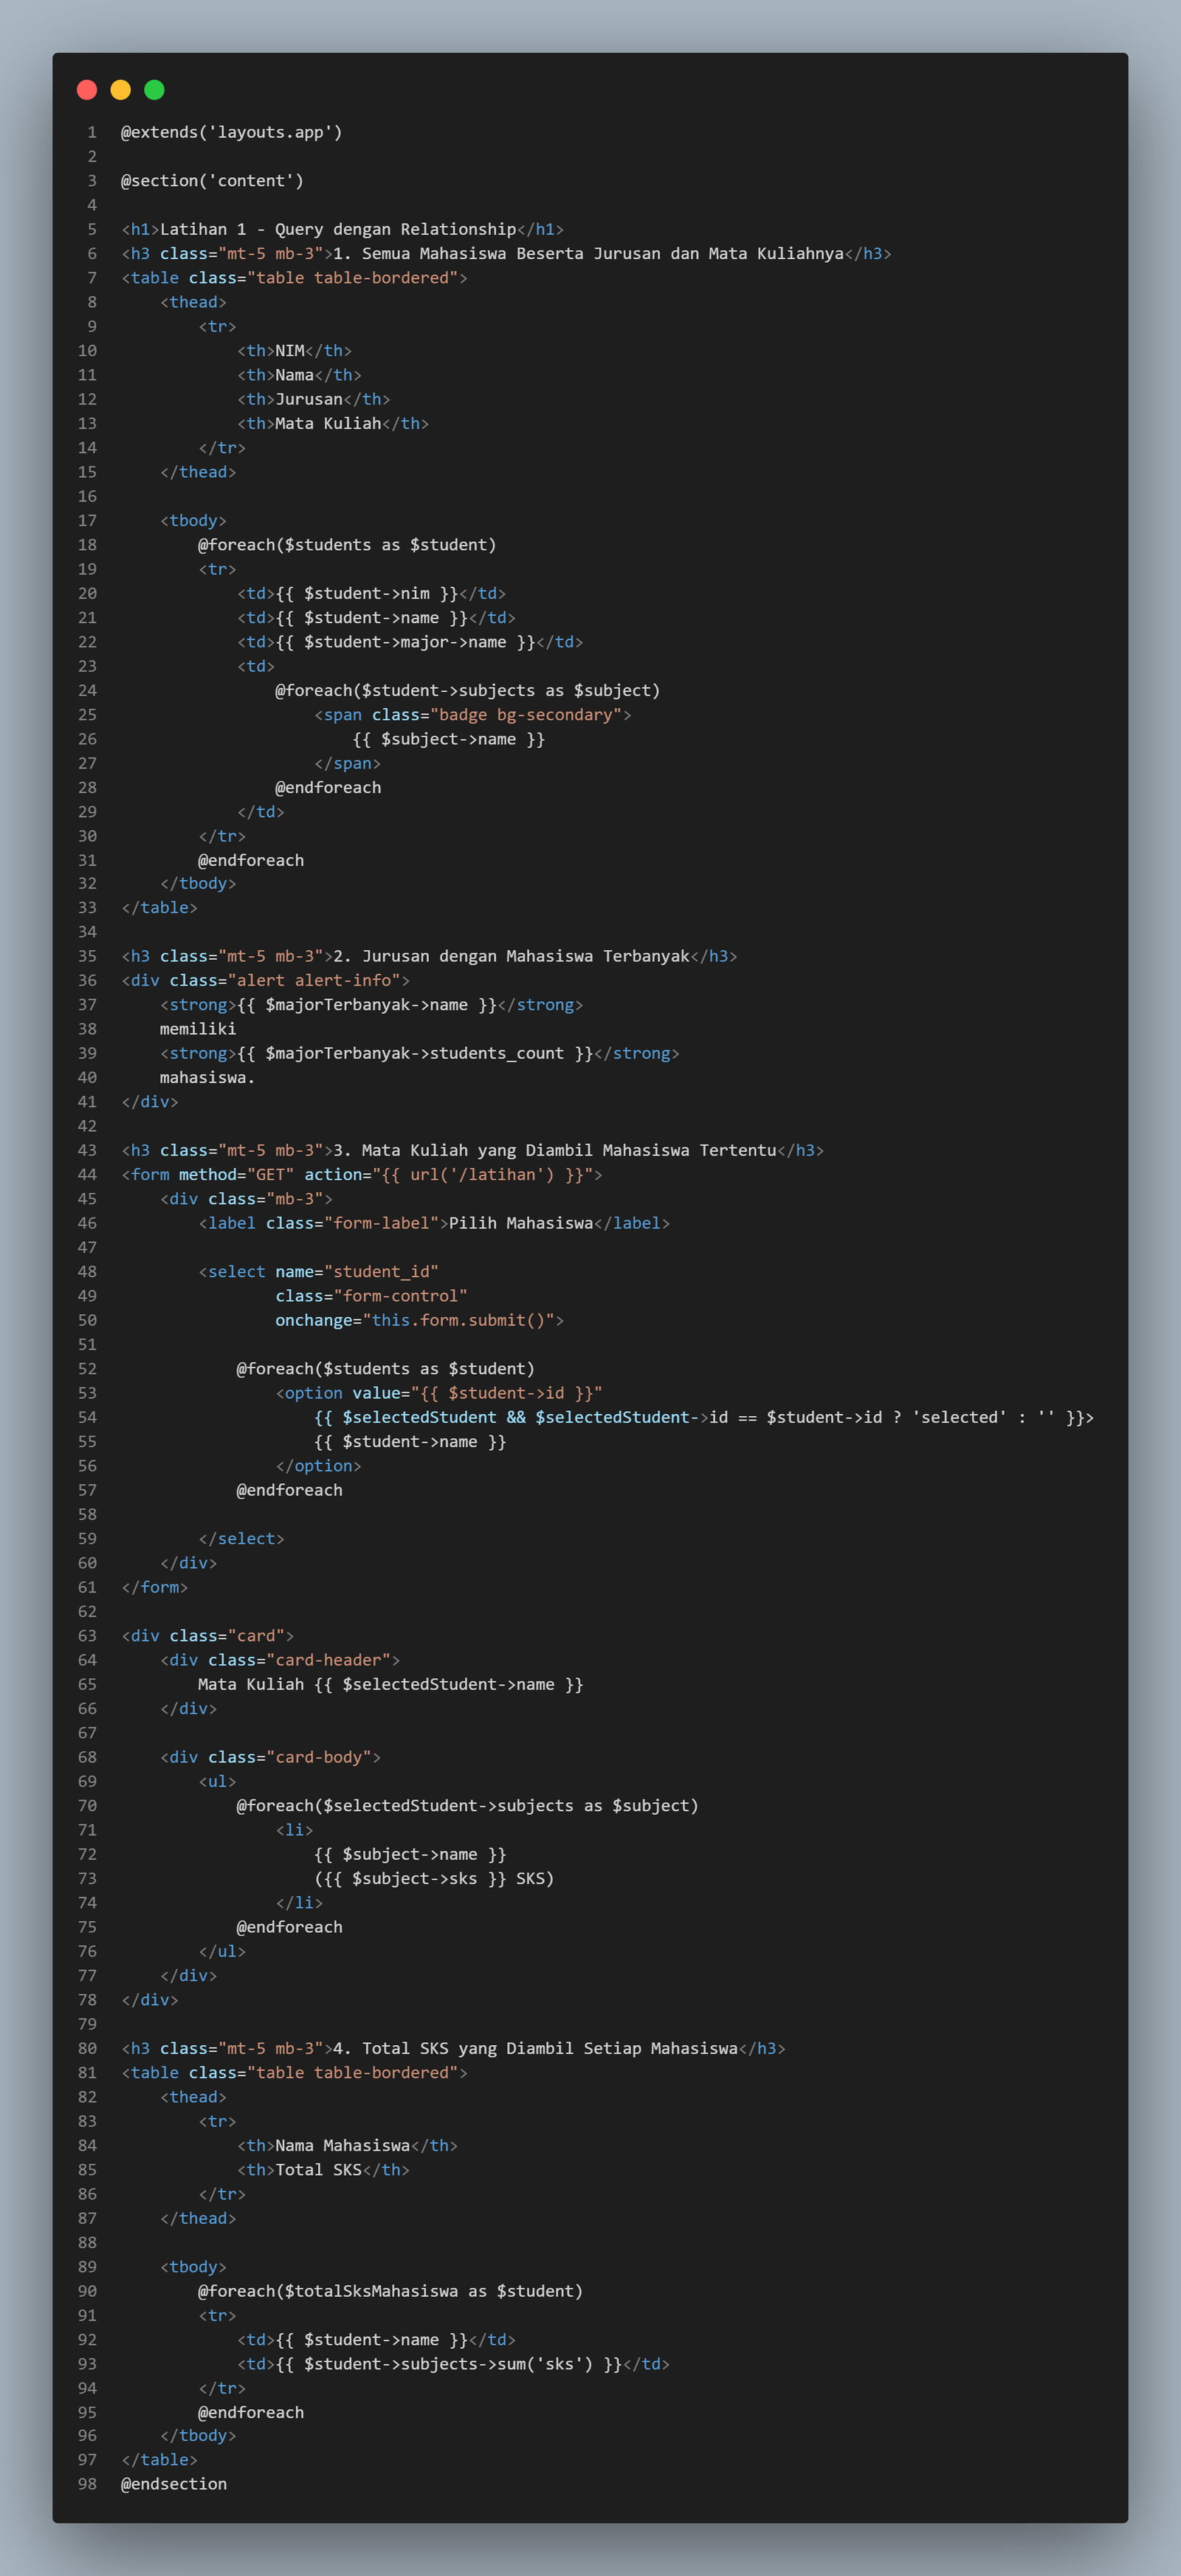
Task: Click "3. Mata Kuliah yang Diambil Mahasiswa Tertentu"
Action: tap(555, 1150)
